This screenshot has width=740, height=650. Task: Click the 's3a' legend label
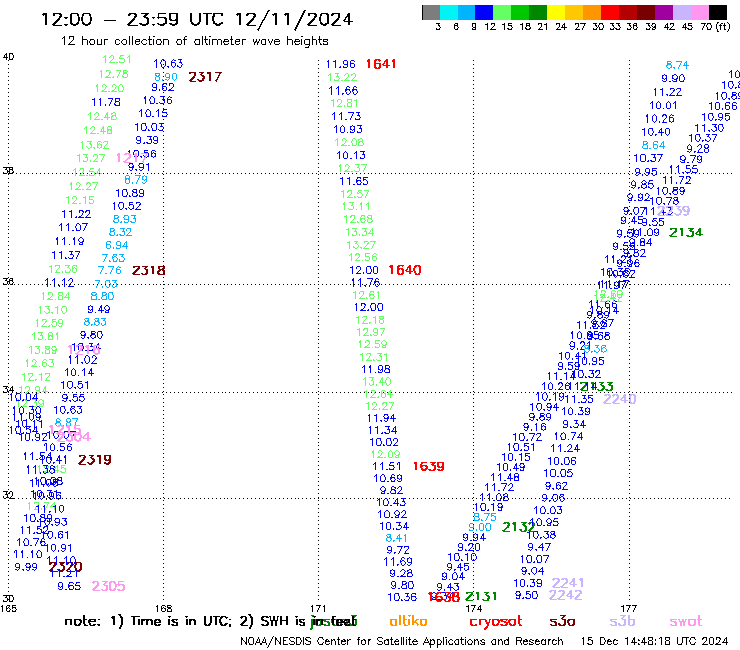(562, 621)
